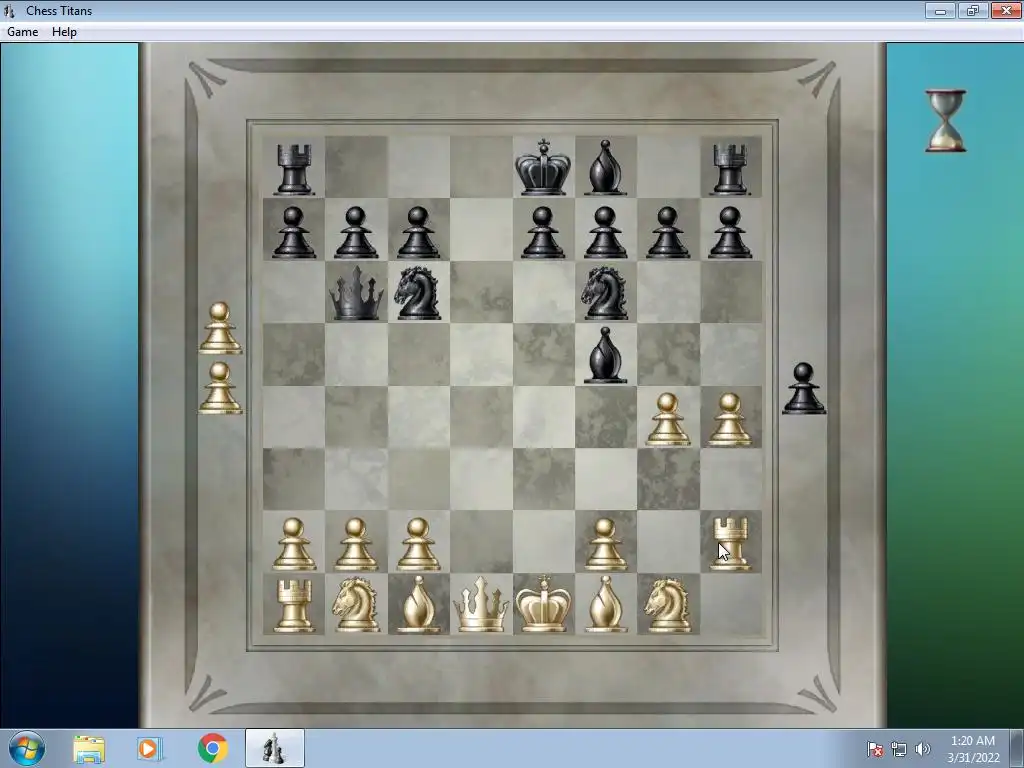
Task: Select the white king on e1
Action: point(543,603)
